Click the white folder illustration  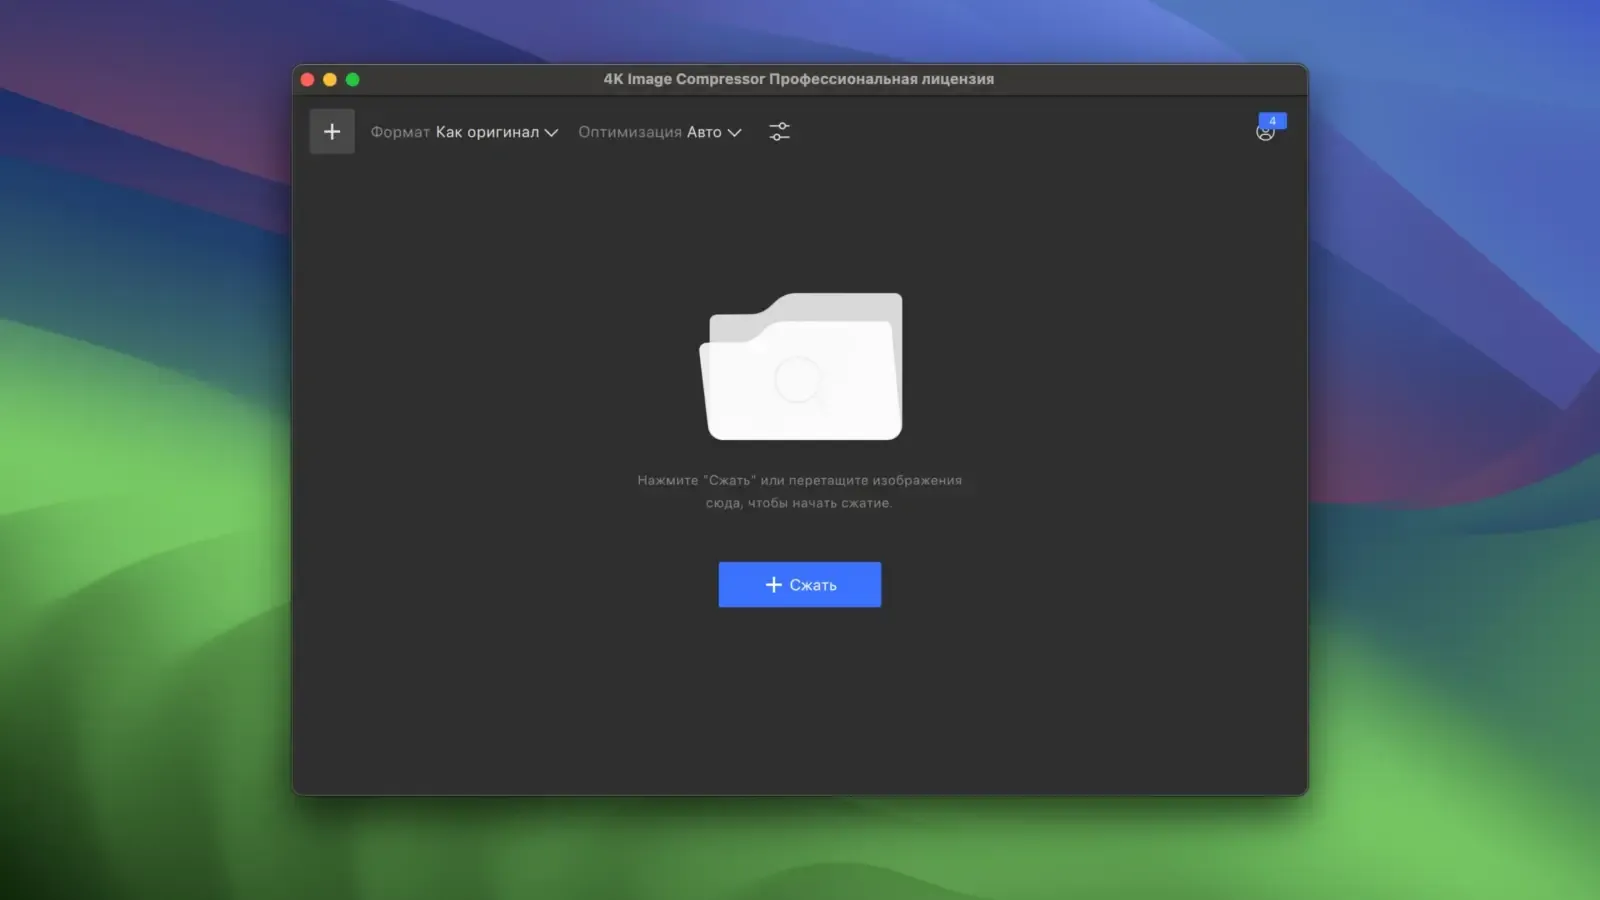click(x=801, y=367)
